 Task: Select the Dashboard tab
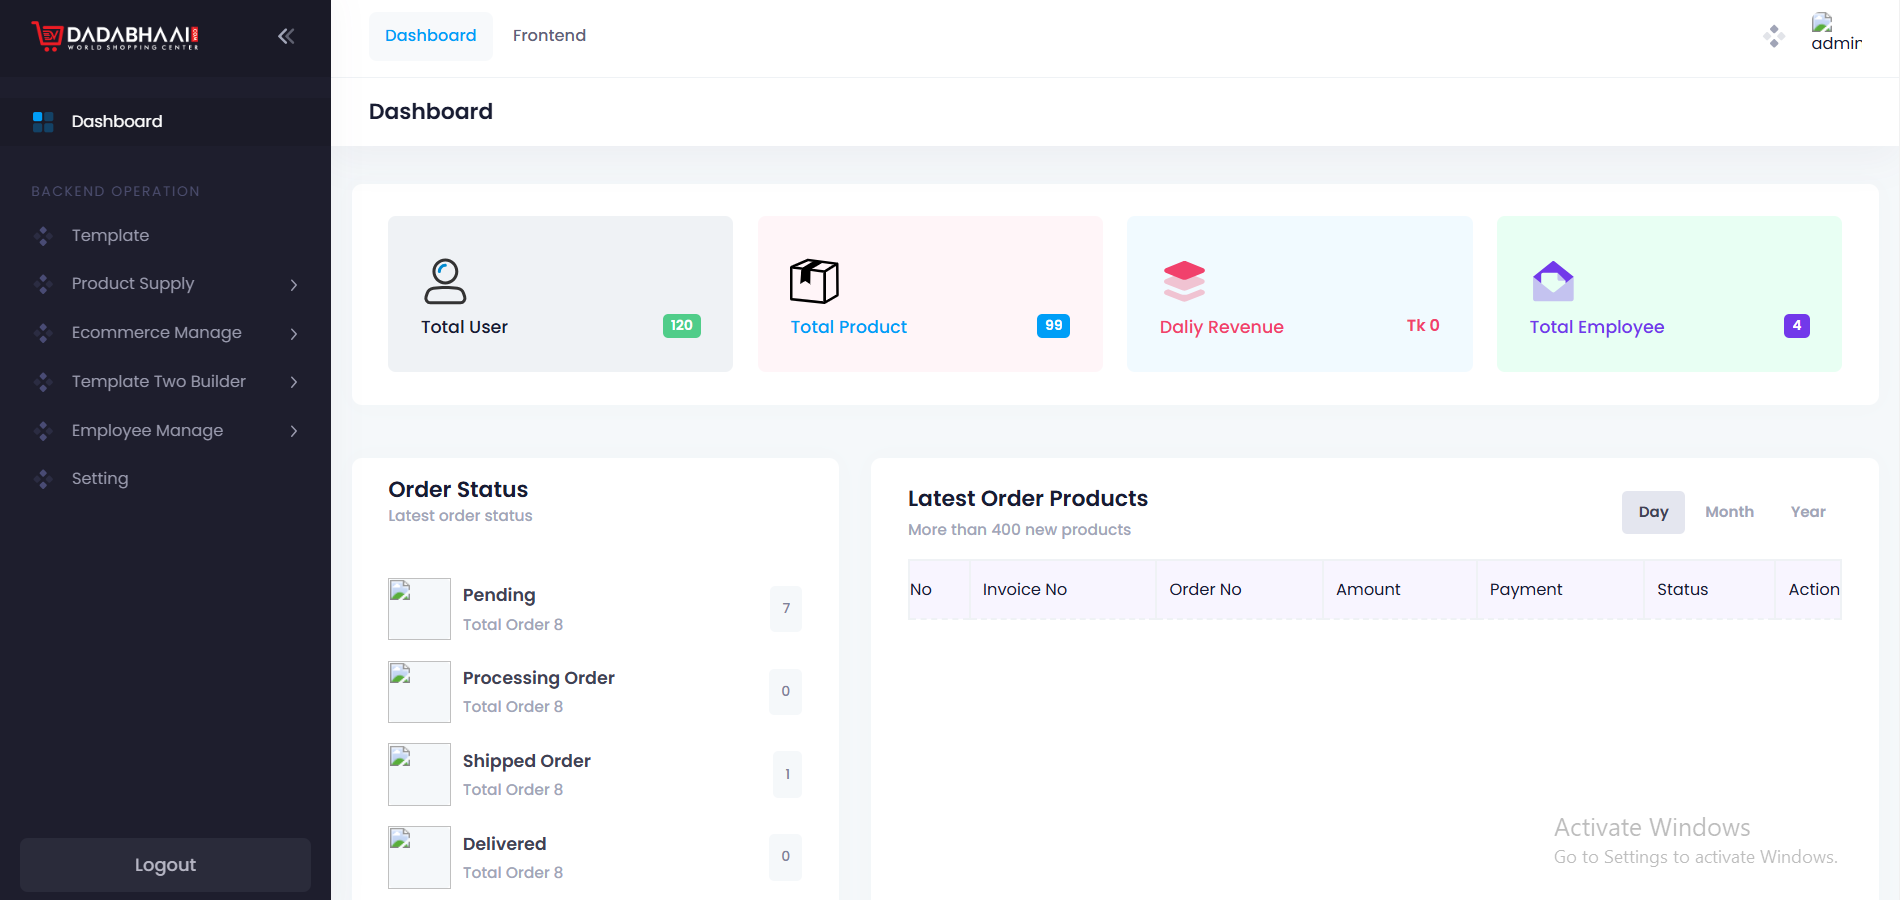pyautogui.click(x=430, y=35)
